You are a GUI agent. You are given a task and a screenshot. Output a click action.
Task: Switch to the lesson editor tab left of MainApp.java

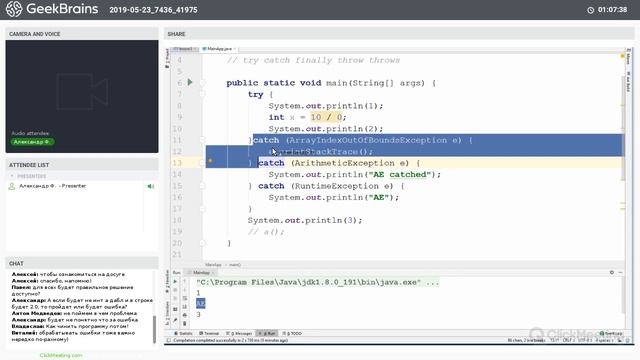(x=184, y=49)
